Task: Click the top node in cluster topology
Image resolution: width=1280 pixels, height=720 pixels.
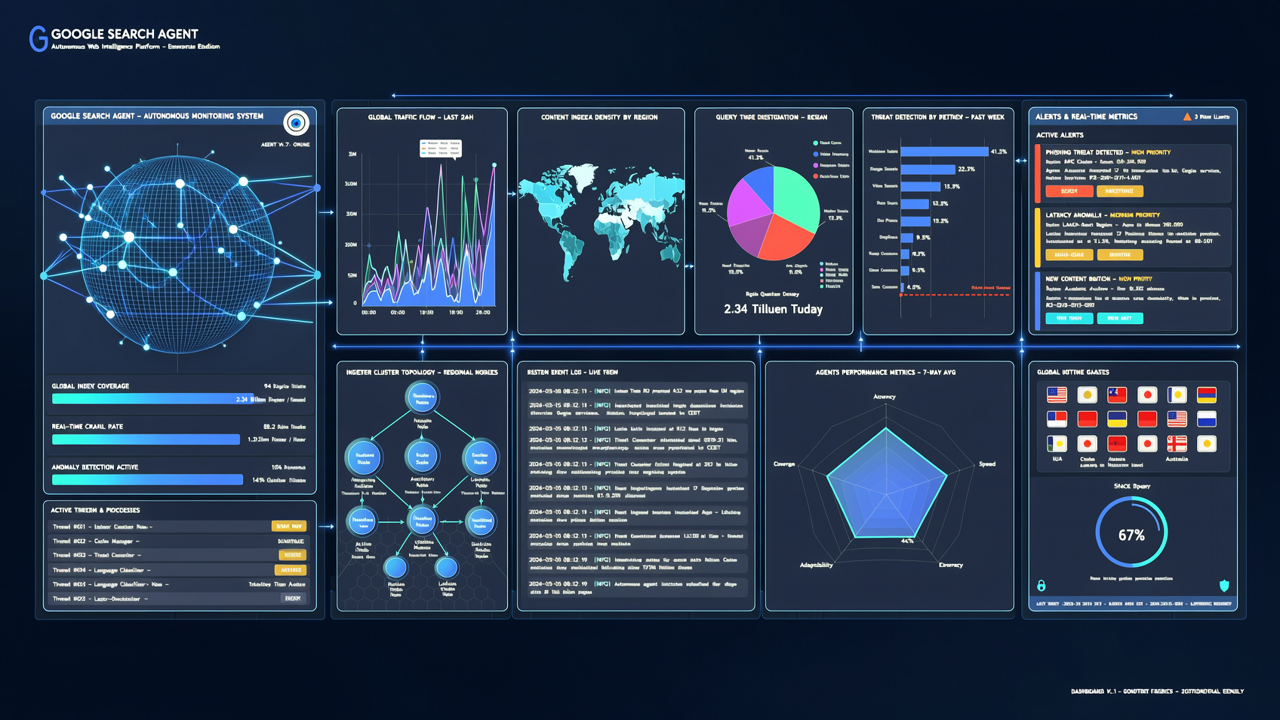Action: (421, 398)
